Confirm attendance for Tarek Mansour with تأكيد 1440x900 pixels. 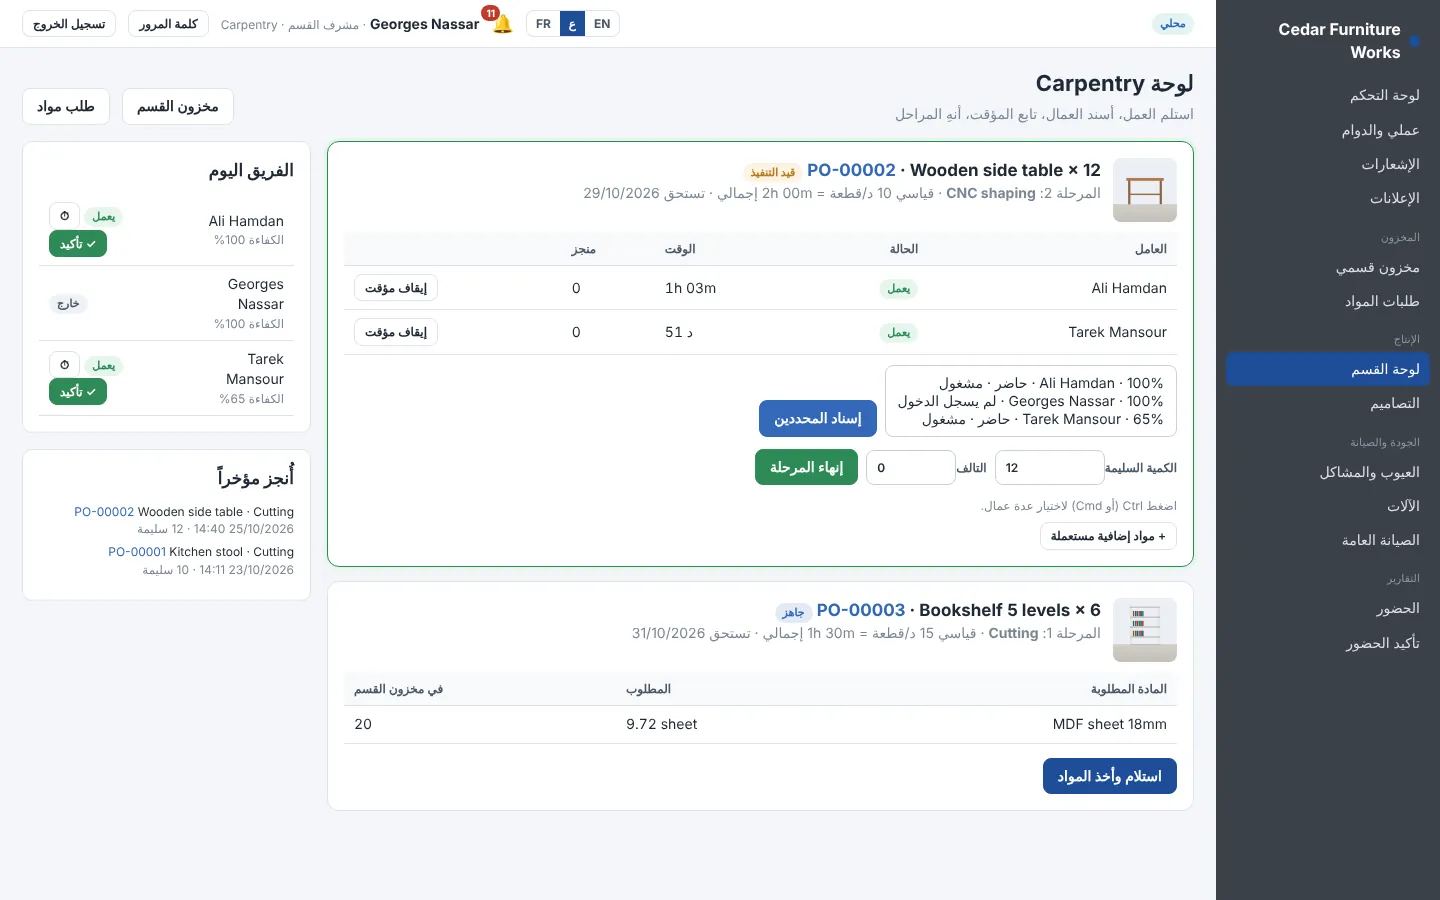pos(78,392)
